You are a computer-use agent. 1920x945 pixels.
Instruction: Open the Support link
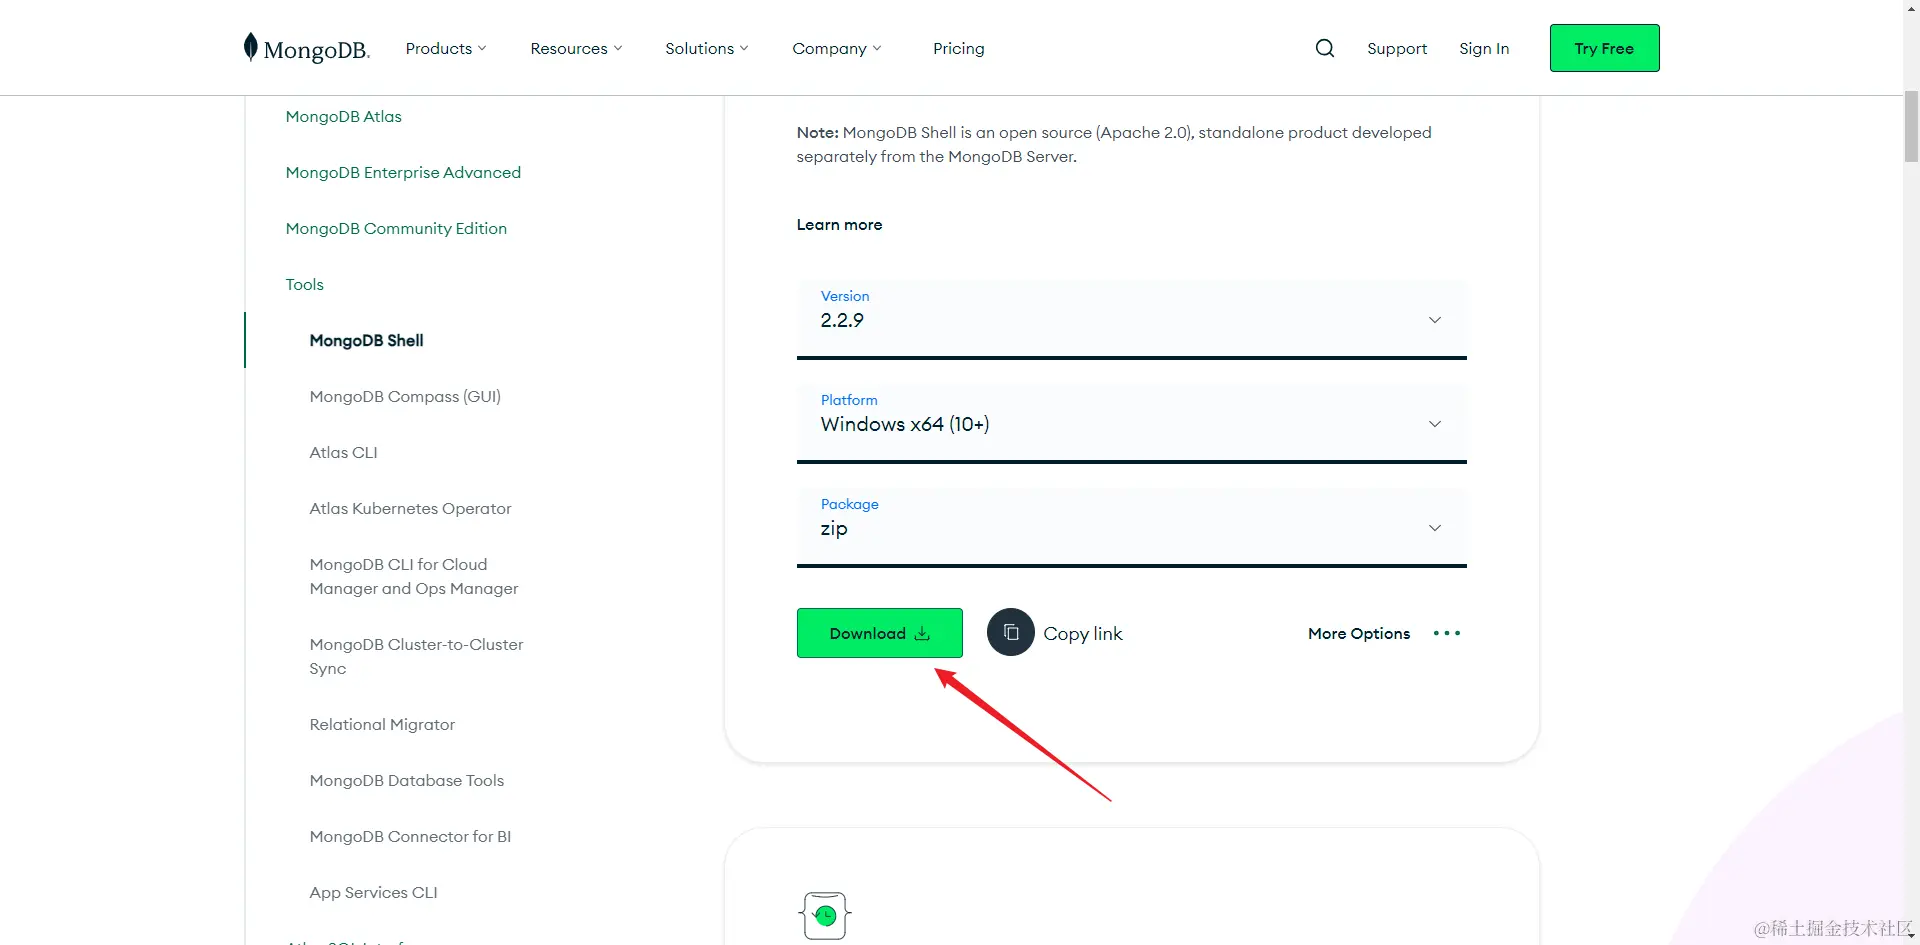pyautogui.click(x=1397, y=48)
